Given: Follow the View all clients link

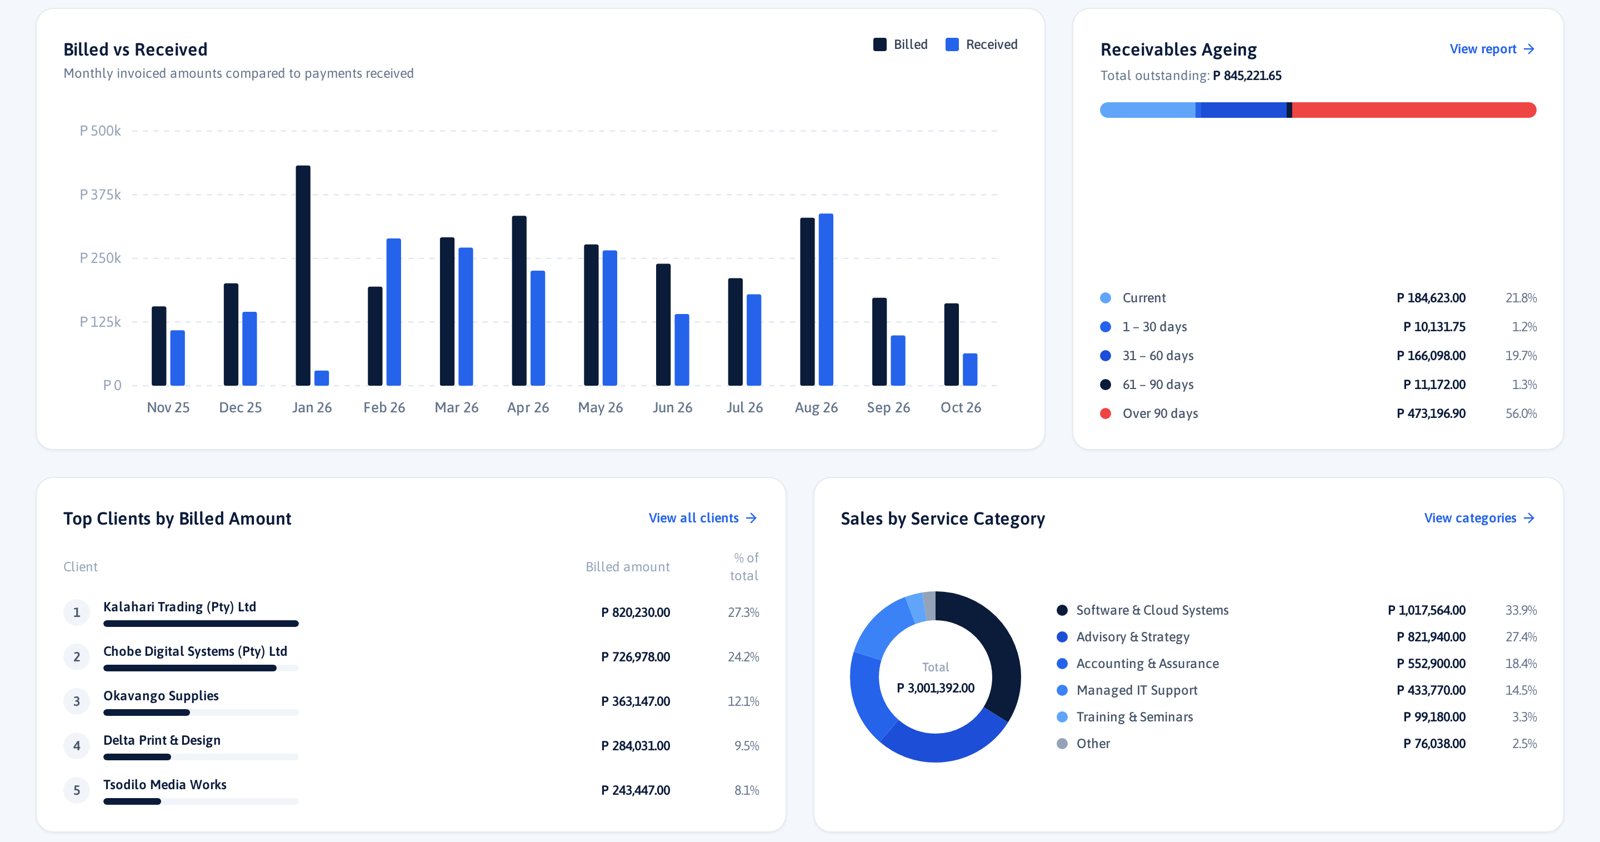Looking at the screenshot, I should click(702, 518).
